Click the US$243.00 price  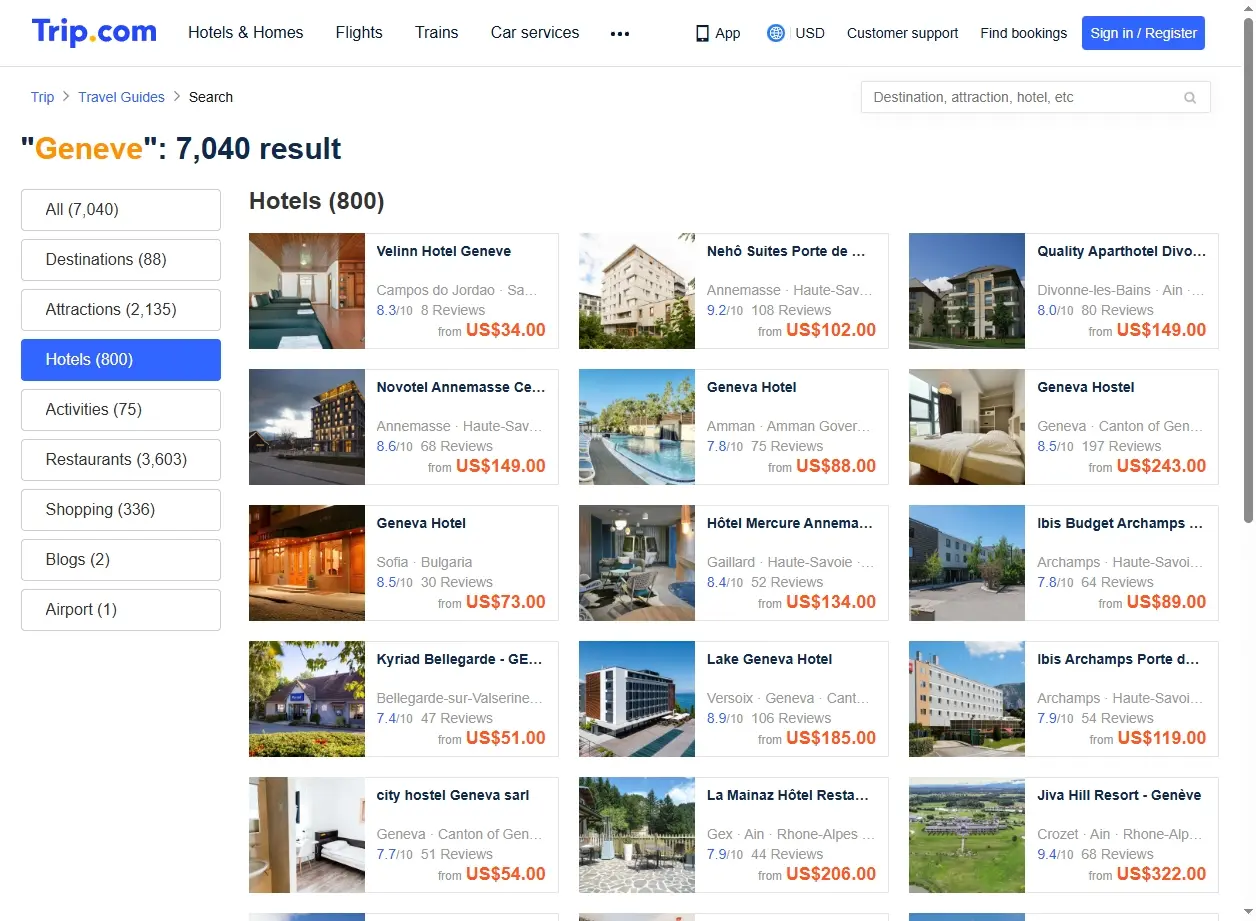tap(1161, 466)
